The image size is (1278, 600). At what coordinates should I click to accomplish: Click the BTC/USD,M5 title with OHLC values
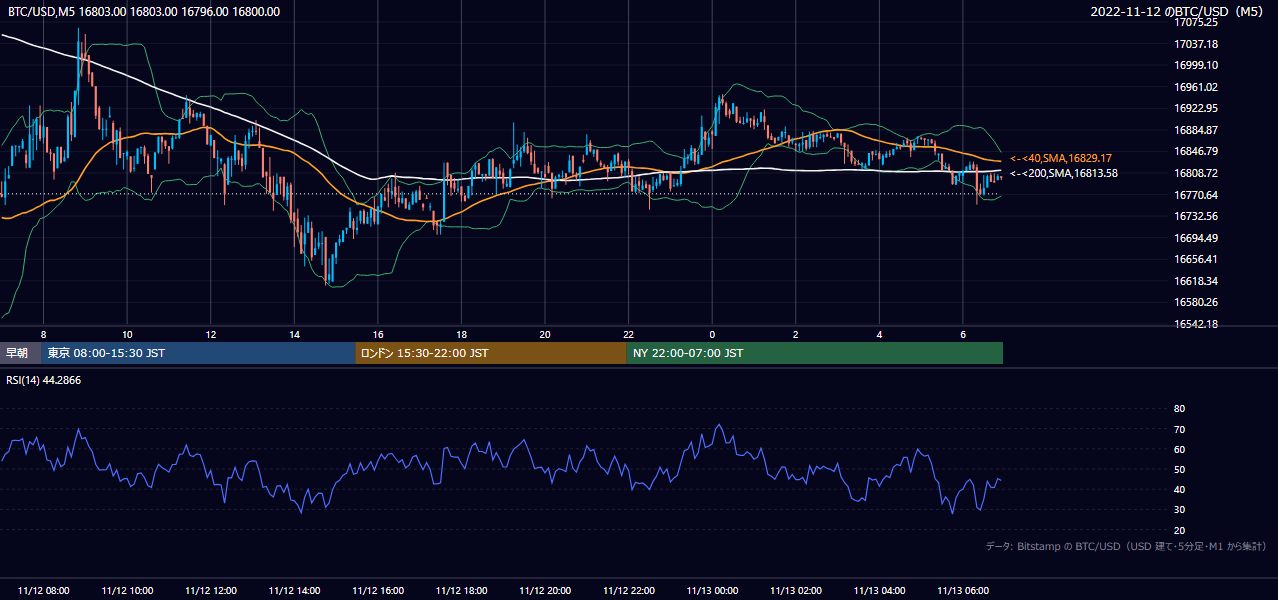click(144, 12)
